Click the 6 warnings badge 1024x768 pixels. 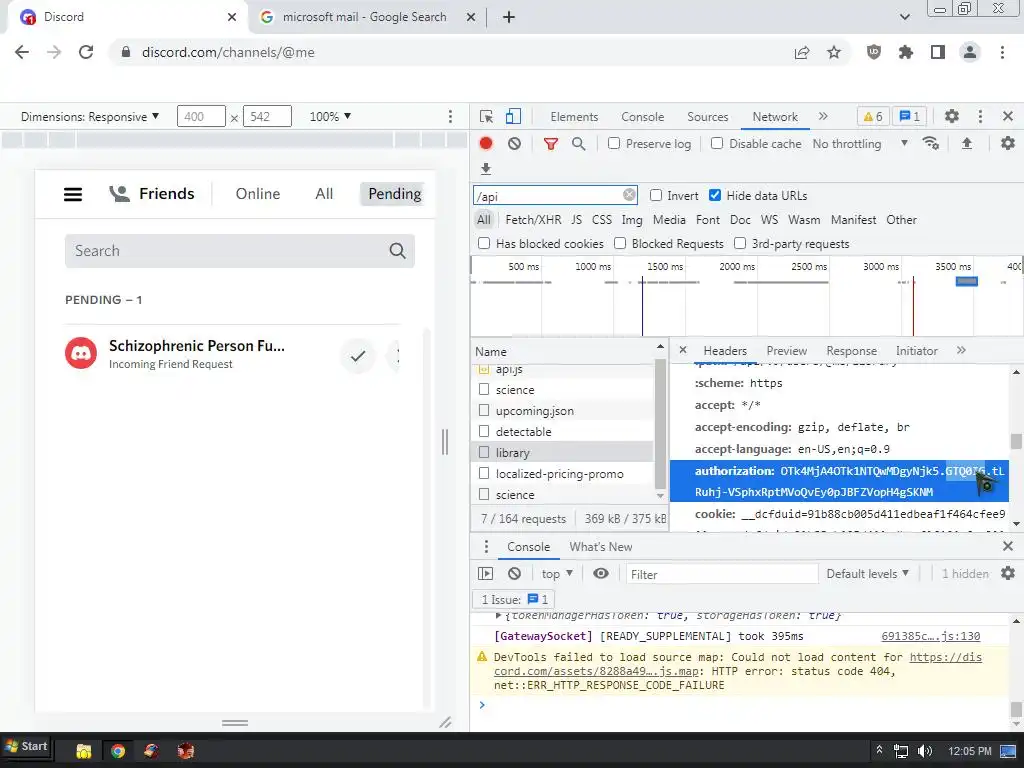[873, 116]
